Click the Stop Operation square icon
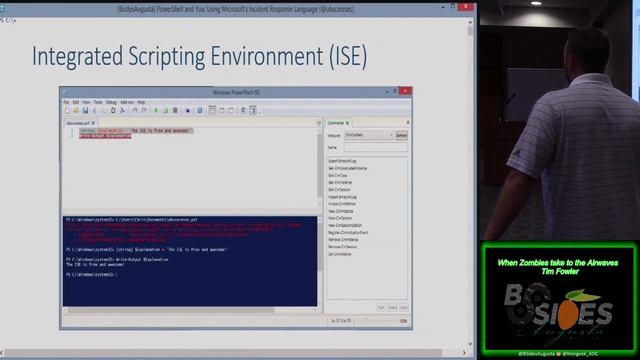640x360 pixels. coord(175,110)
